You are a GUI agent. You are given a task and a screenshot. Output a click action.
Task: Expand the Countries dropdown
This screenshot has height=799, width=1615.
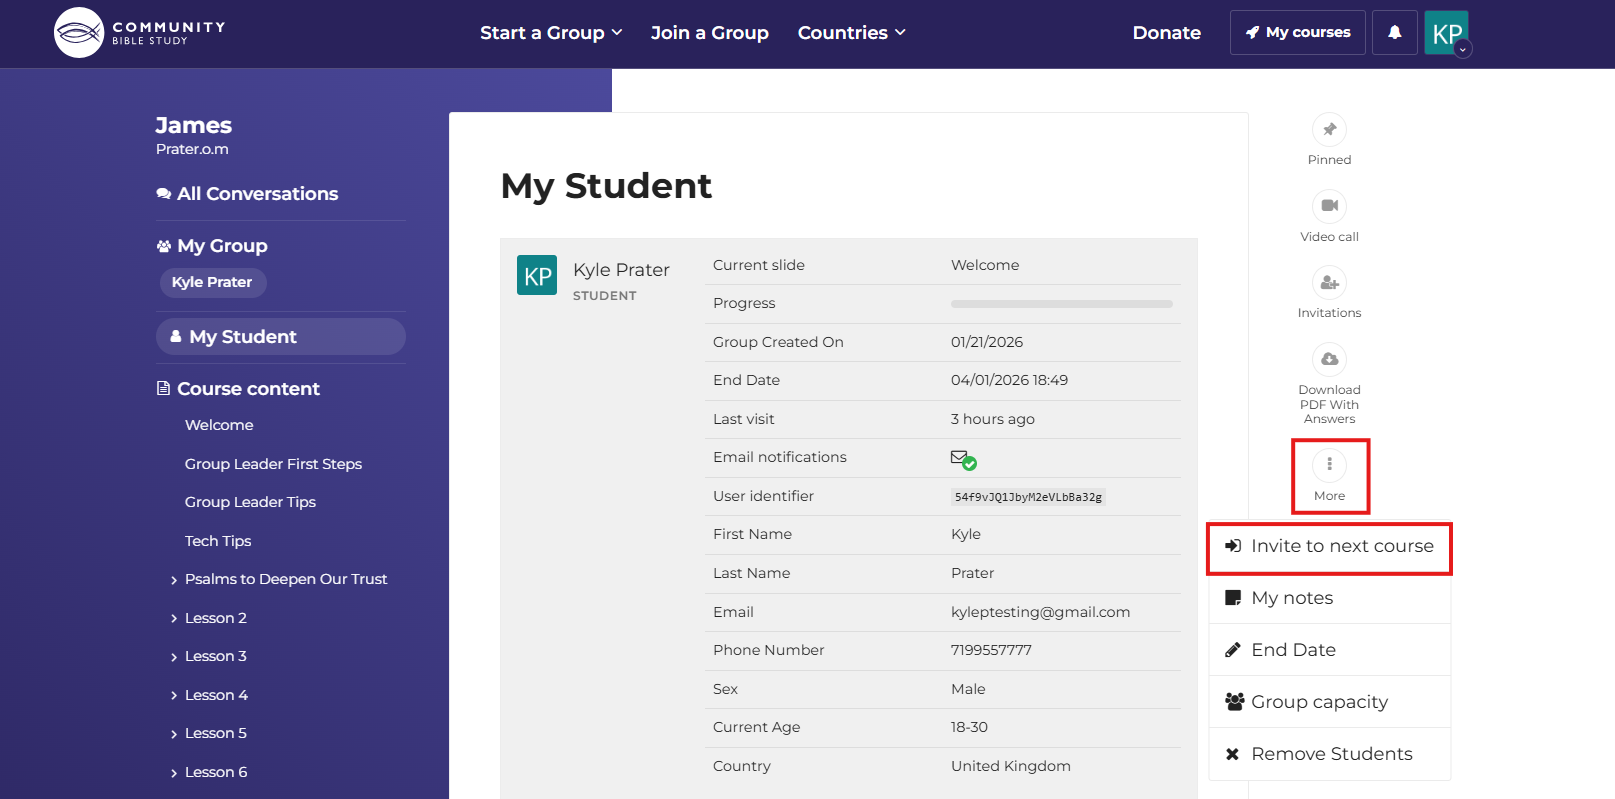tap(851, 33)
